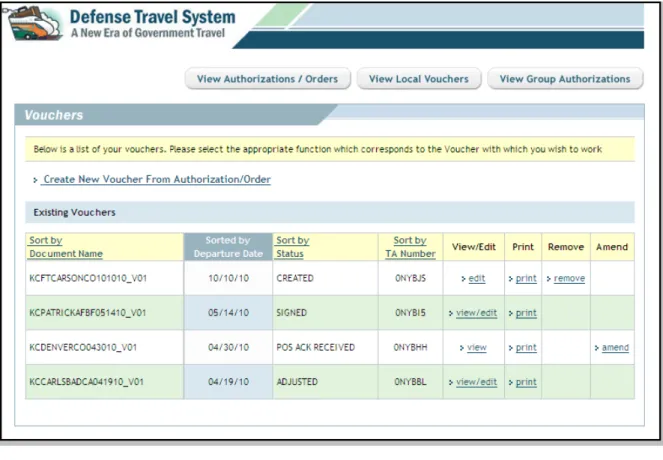This screenshot has width=663, height=460.
Task: Click the View/Edit column header
Action: click(474, 247)
